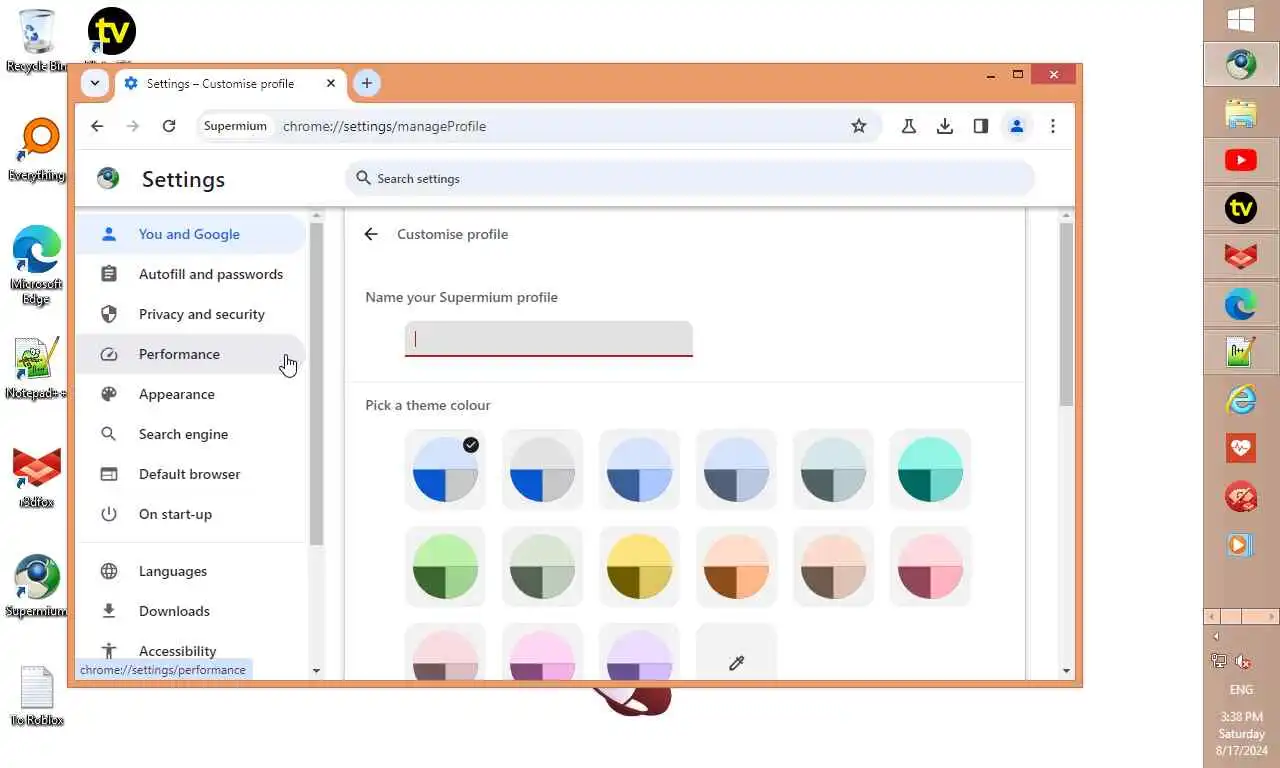The image size is (1280, 768).
Task: Open Everything search desktop icon
Action: coord(37,150)
